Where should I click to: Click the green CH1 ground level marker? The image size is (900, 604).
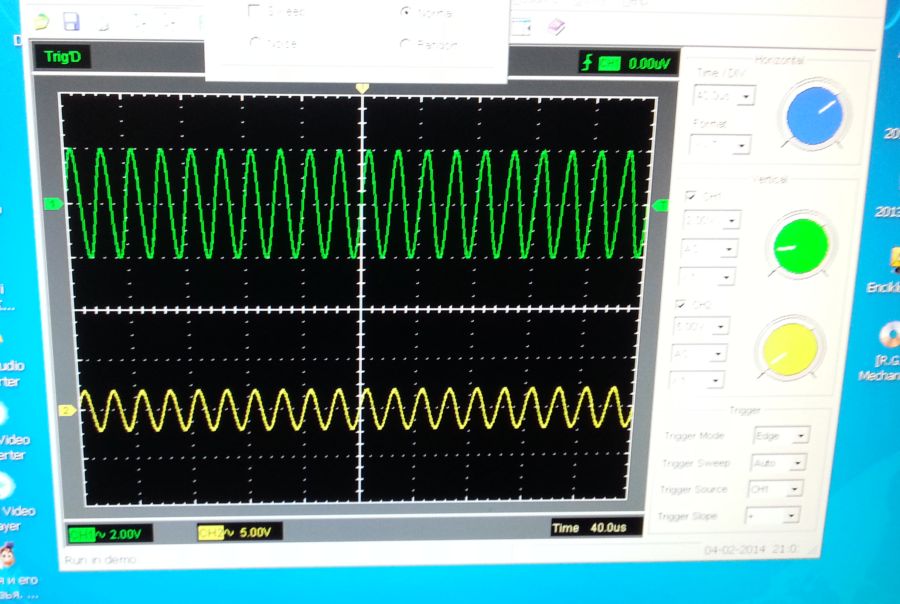click(x=54, y=204)
